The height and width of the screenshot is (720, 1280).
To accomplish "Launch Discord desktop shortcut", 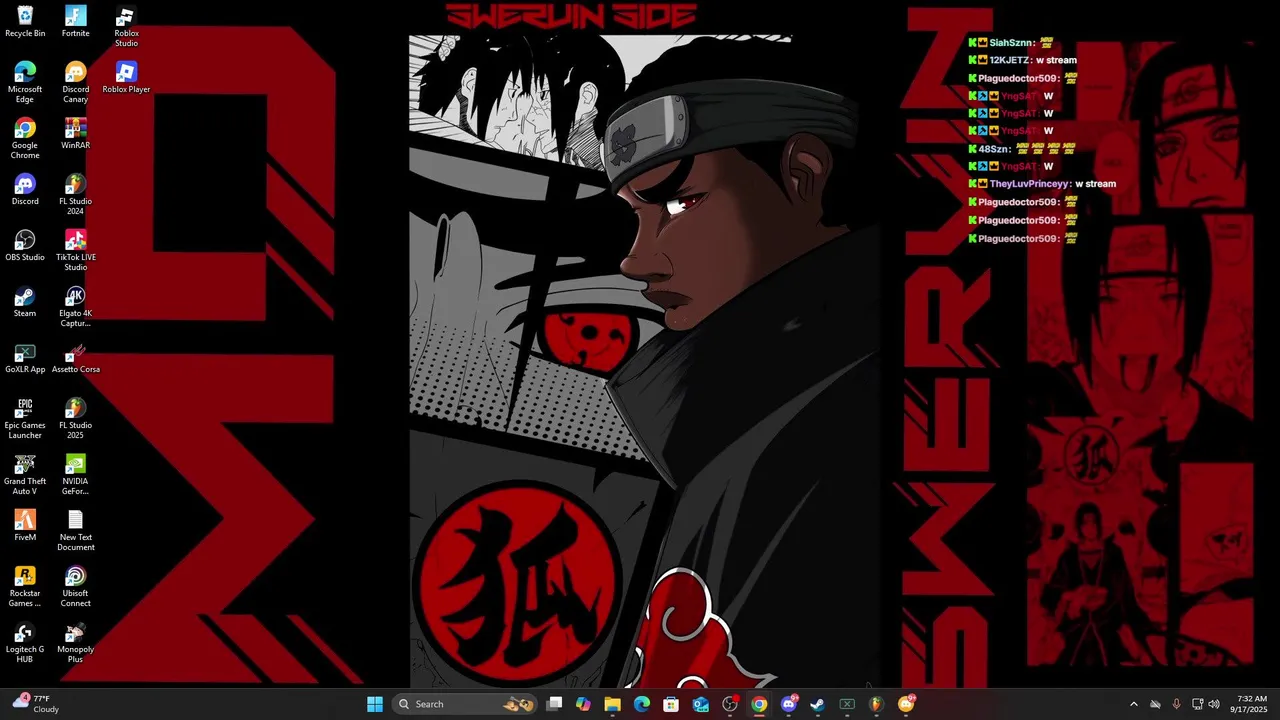I will point(25,190).
